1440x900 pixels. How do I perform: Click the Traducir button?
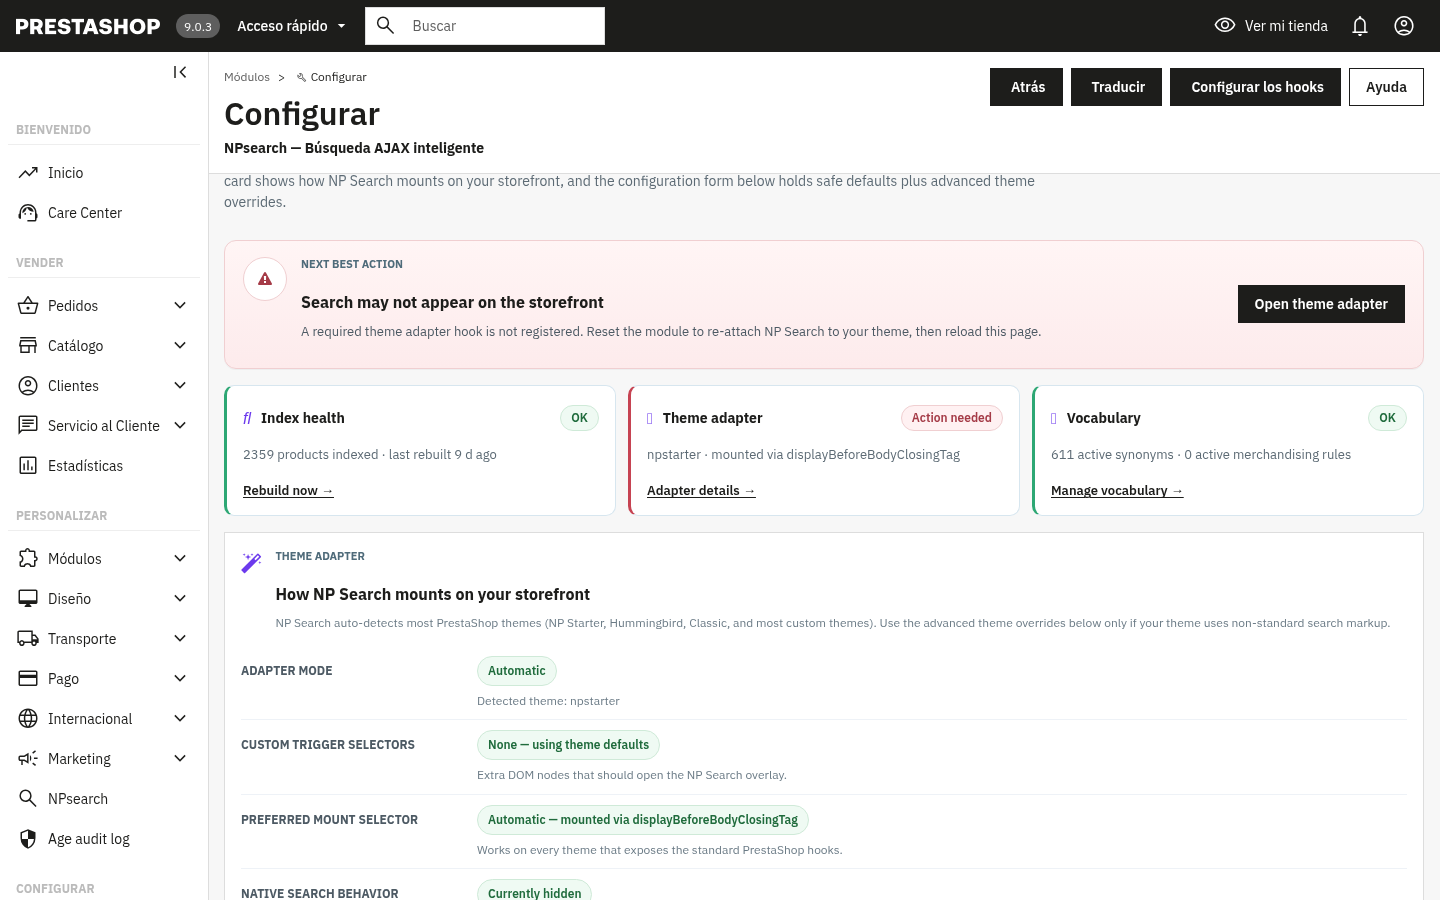[1117, 87]
